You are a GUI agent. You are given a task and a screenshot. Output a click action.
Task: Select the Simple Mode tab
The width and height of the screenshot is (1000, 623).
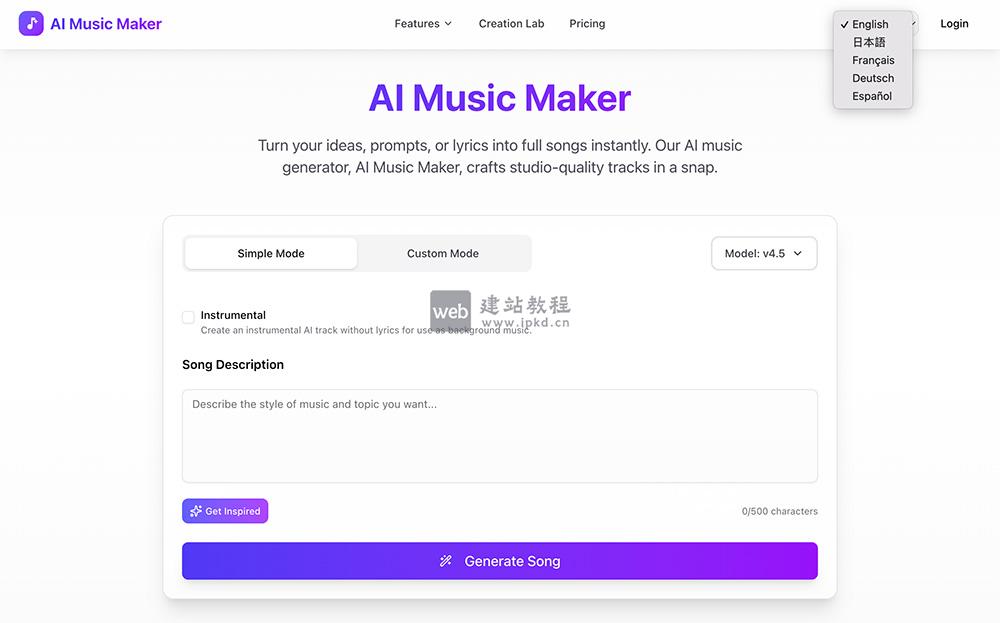point(270,253)
